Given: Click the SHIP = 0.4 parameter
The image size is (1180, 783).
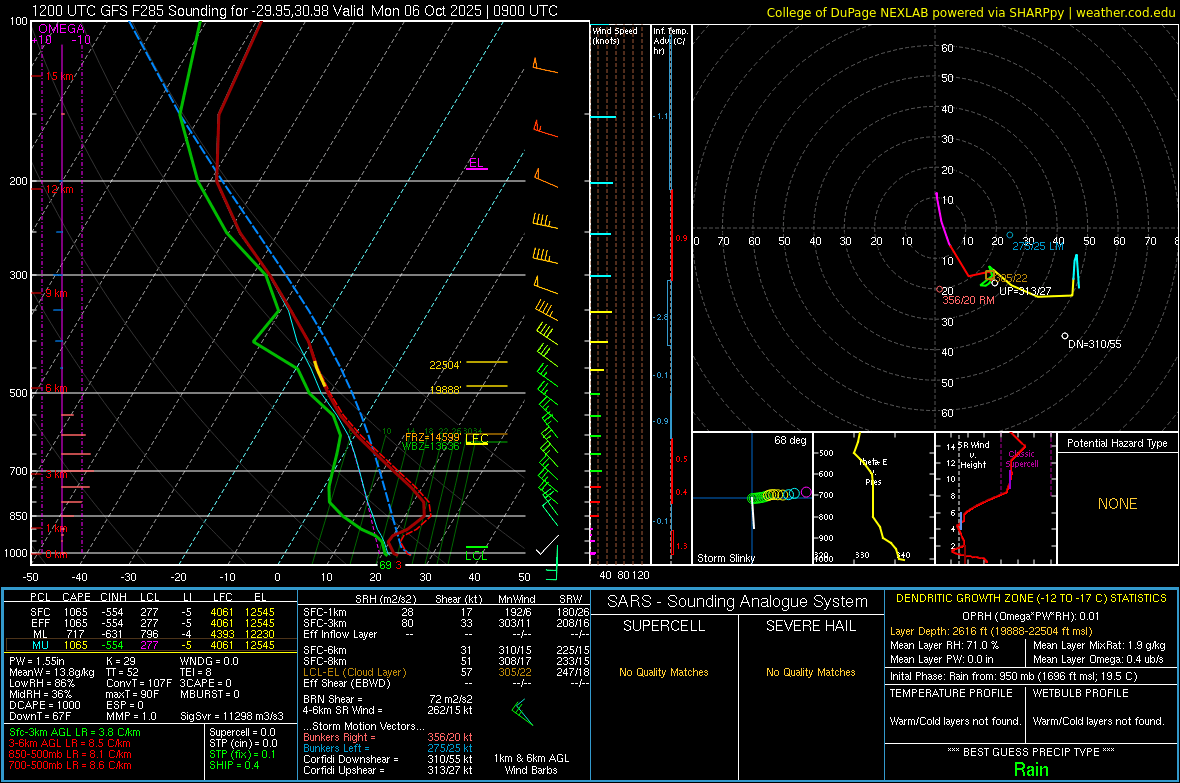Looking at the screenshot, I should point(234,766).
